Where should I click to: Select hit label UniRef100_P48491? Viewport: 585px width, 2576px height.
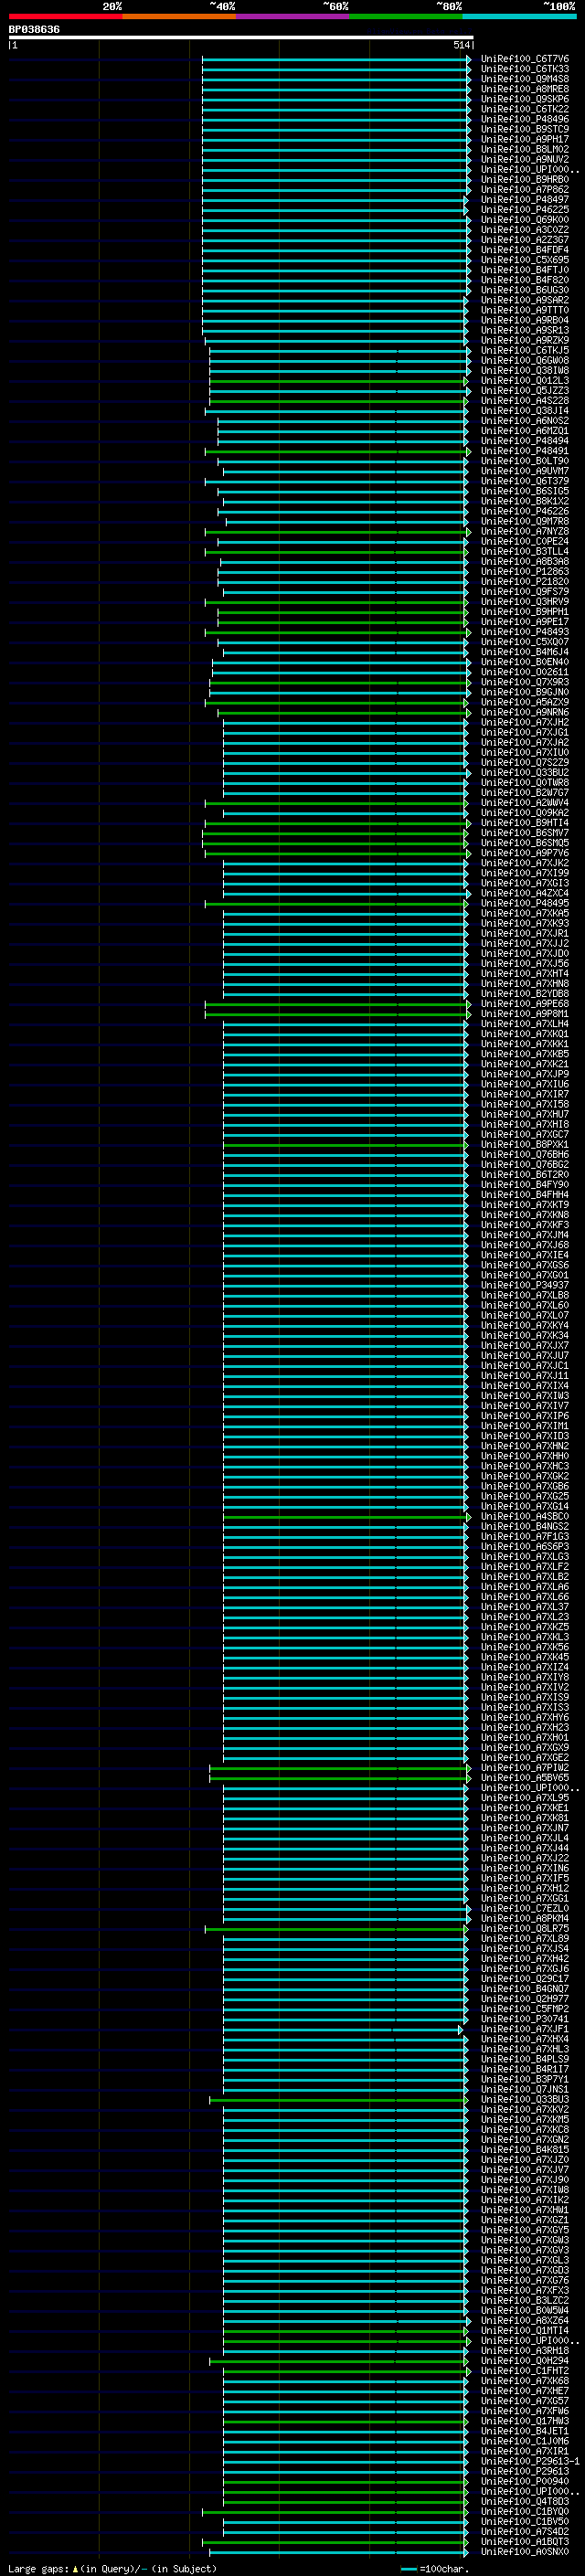pos(525,451)
